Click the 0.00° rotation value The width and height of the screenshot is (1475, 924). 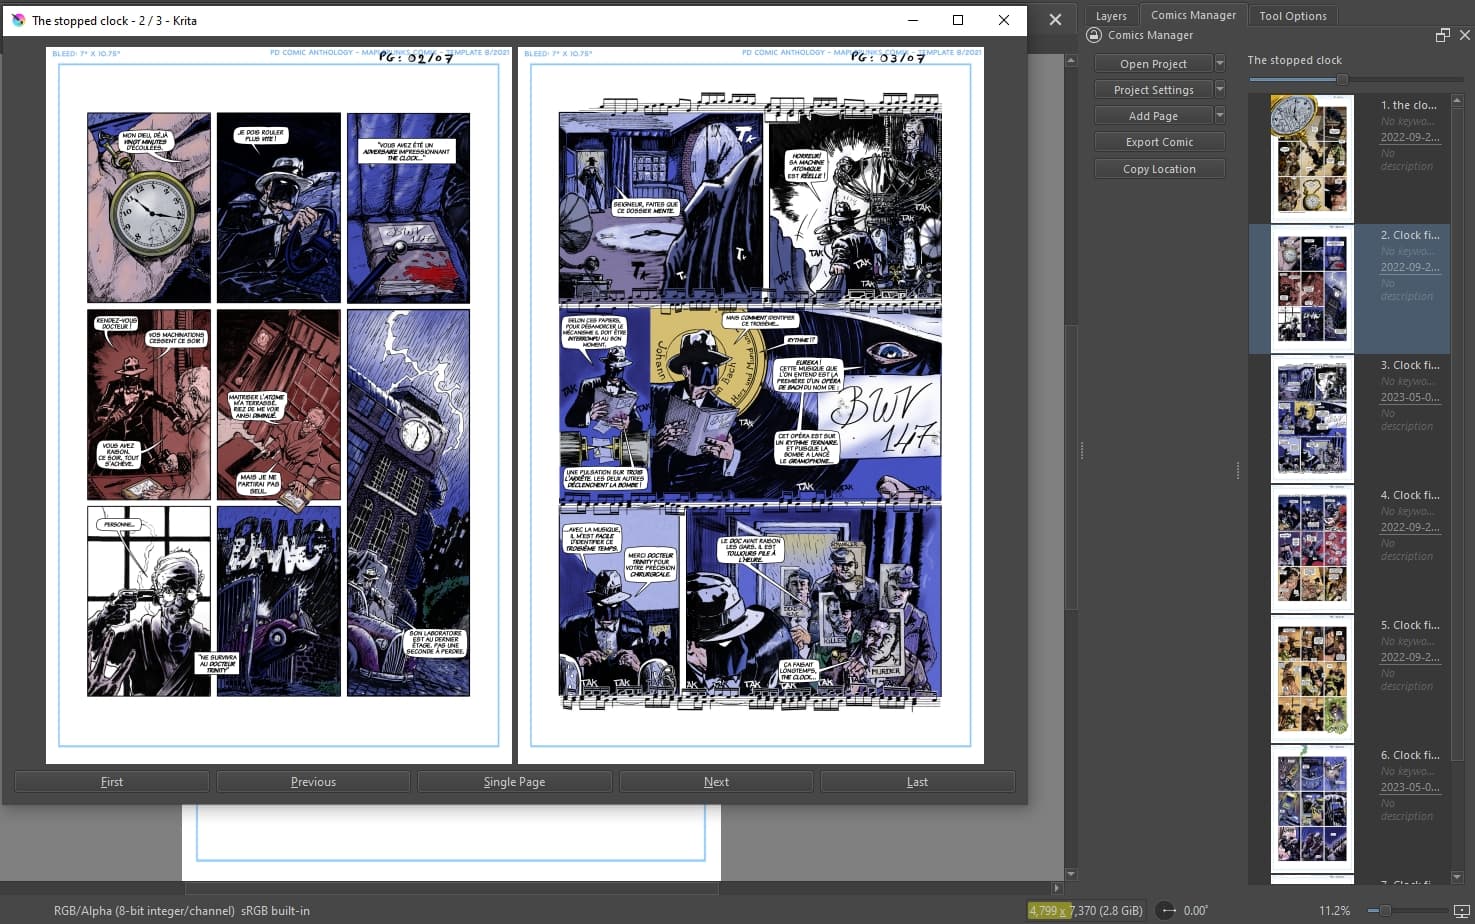(1195, 911)
